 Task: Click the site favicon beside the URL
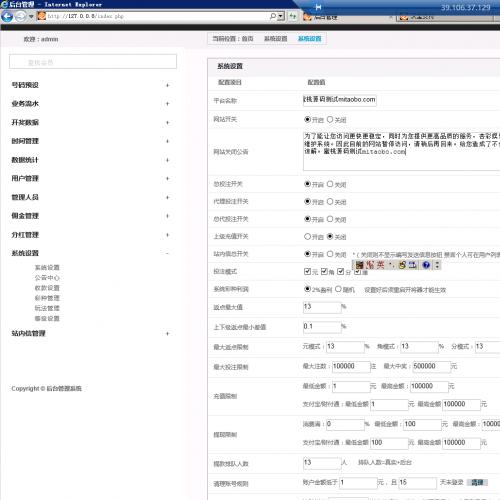[42, 16]
